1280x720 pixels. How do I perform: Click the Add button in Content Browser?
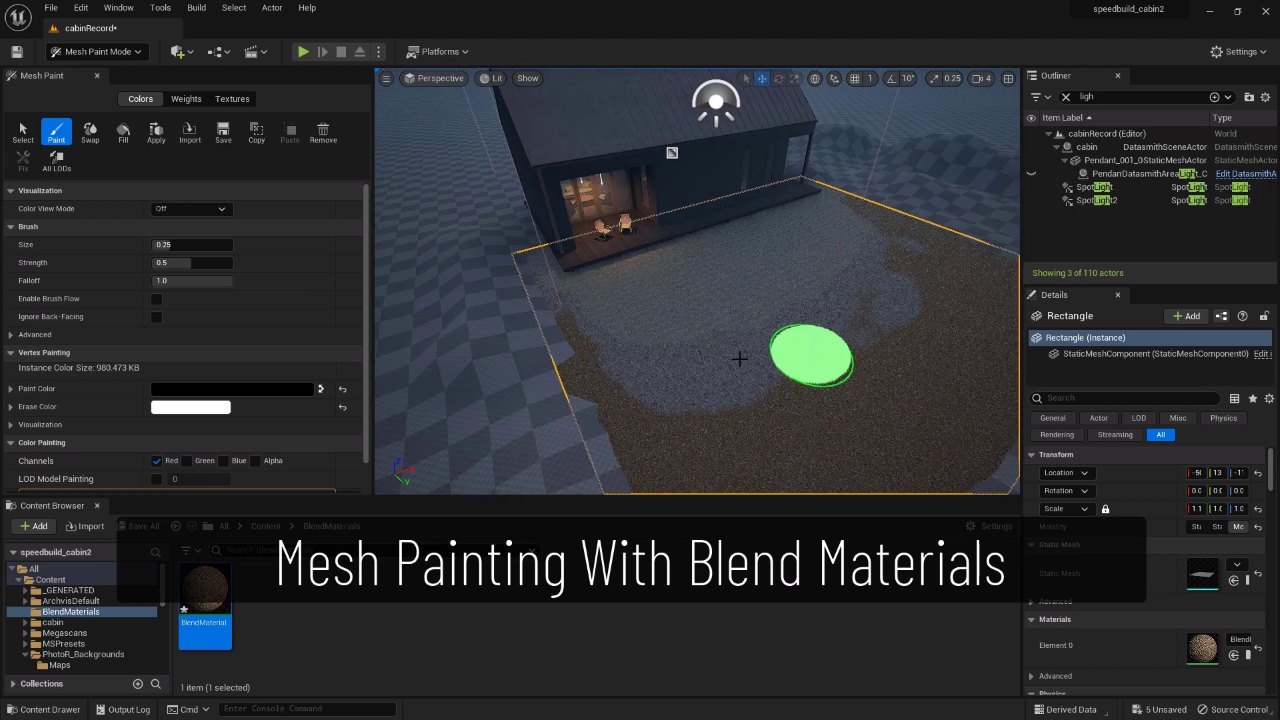tap(33, 526)
